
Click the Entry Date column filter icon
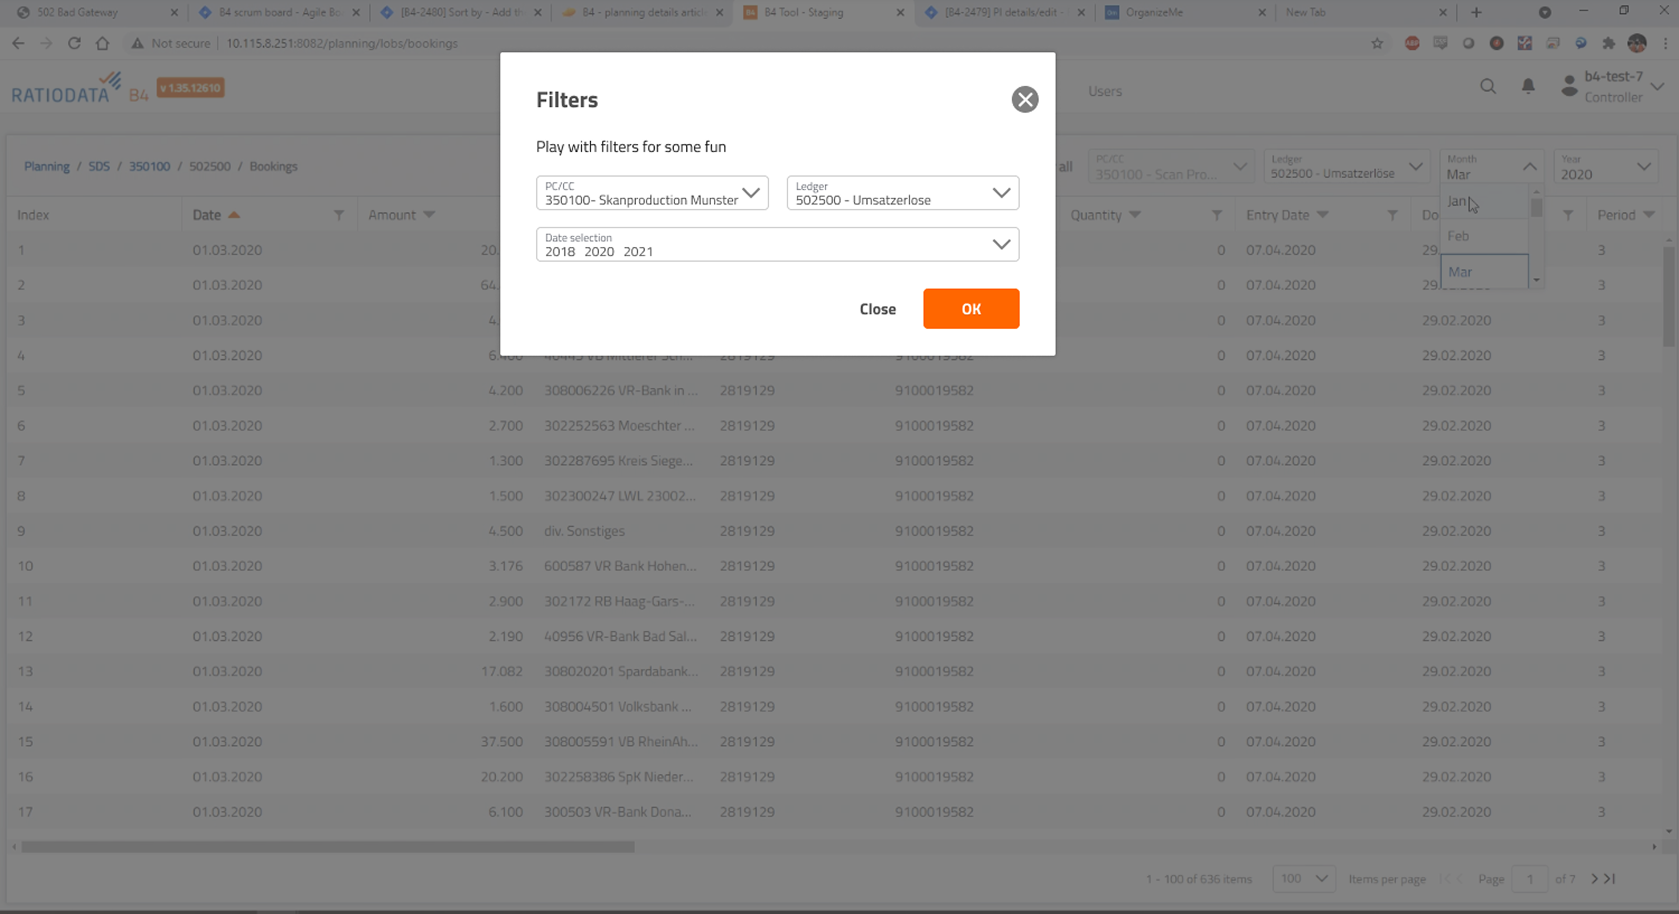[1392, 215]
